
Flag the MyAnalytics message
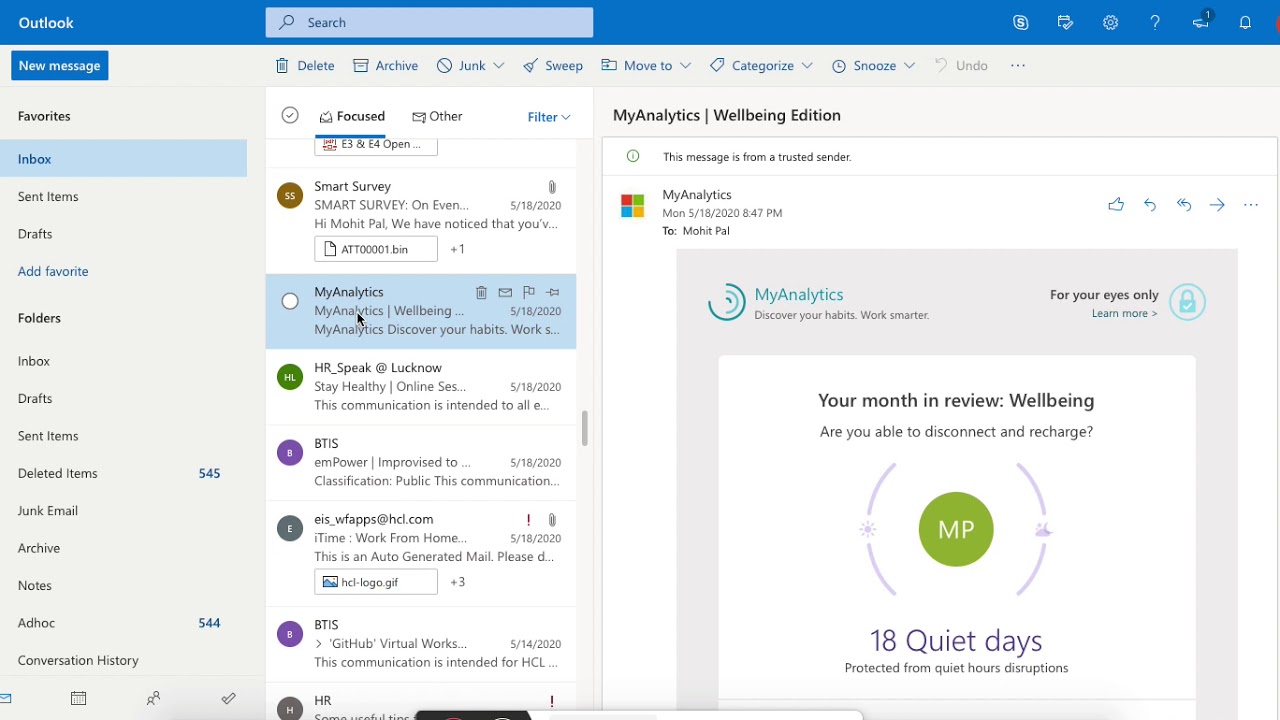pyautogui.click(x=529, y=292)
